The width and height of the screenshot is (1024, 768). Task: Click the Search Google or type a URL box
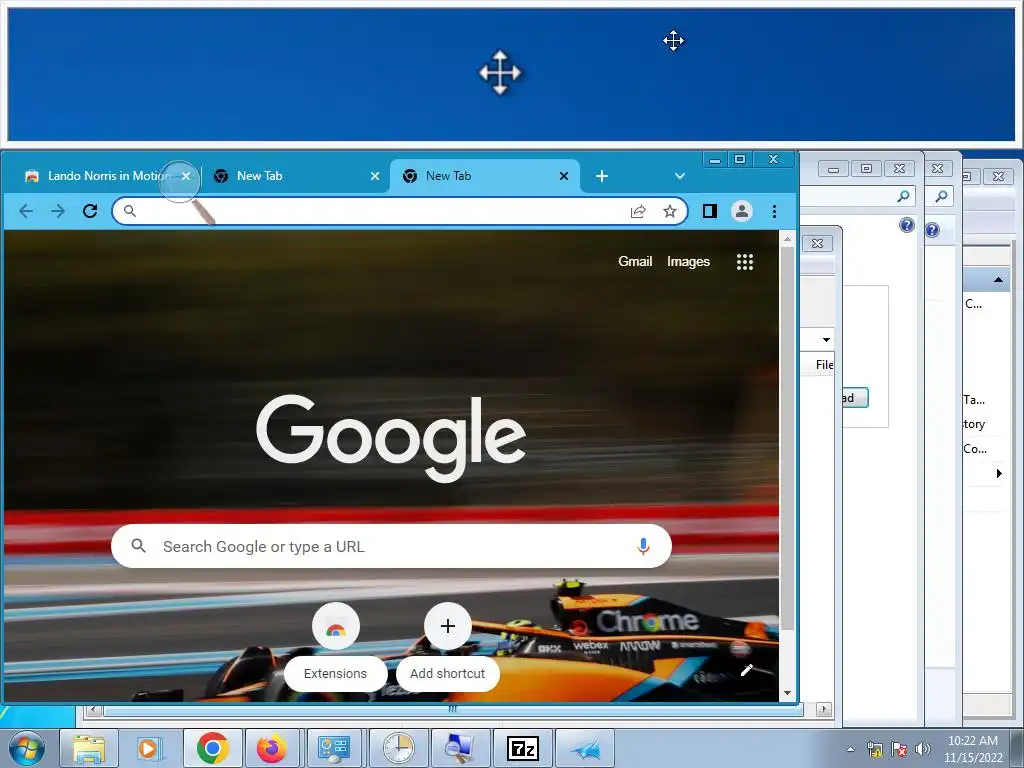tap(392, 546)
